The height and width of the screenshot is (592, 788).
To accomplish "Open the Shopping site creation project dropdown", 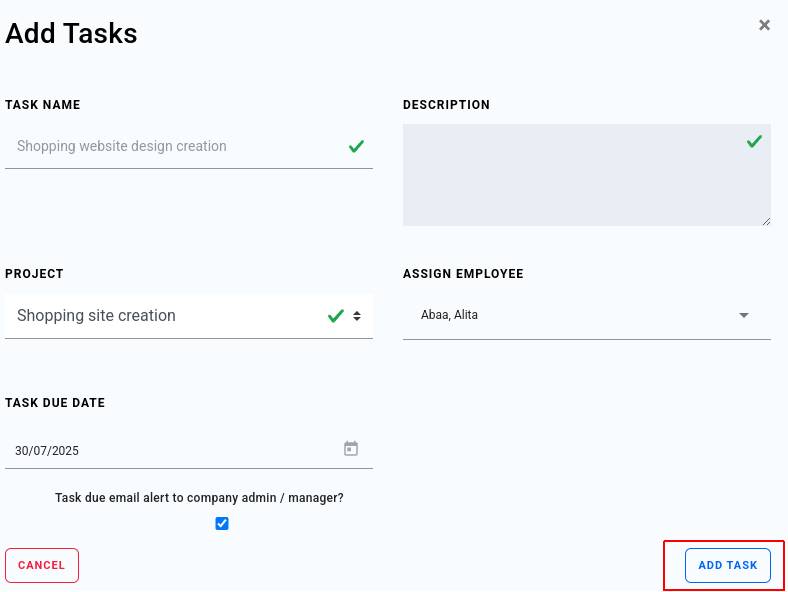I will click(x=189, y=316).
